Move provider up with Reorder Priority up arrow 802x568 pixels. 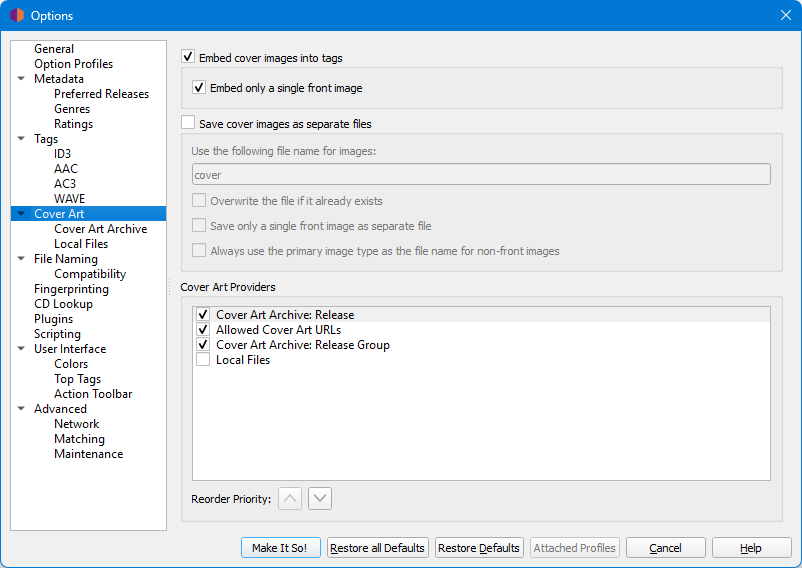(x=290, y=498)
